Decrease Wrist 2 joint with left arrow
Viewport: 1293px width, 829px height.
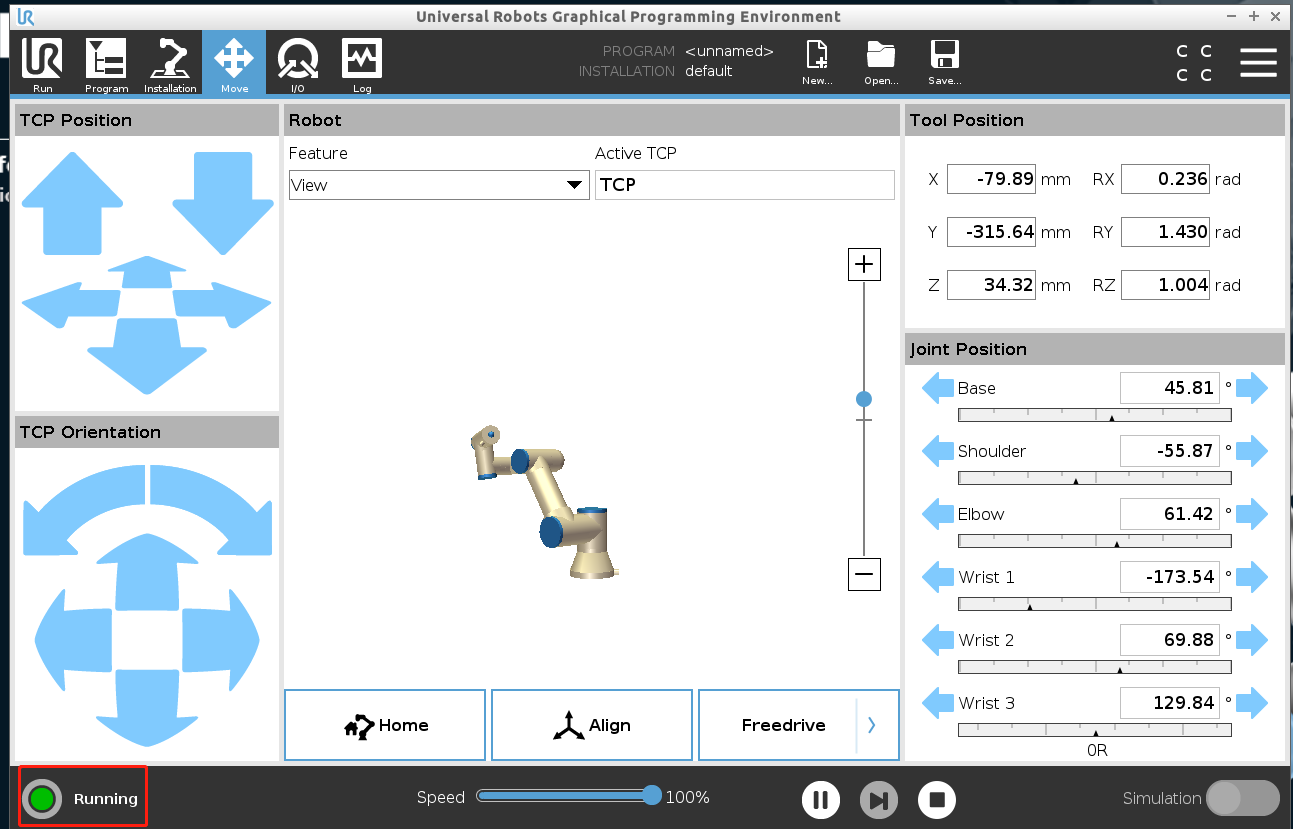pos(938,640)
